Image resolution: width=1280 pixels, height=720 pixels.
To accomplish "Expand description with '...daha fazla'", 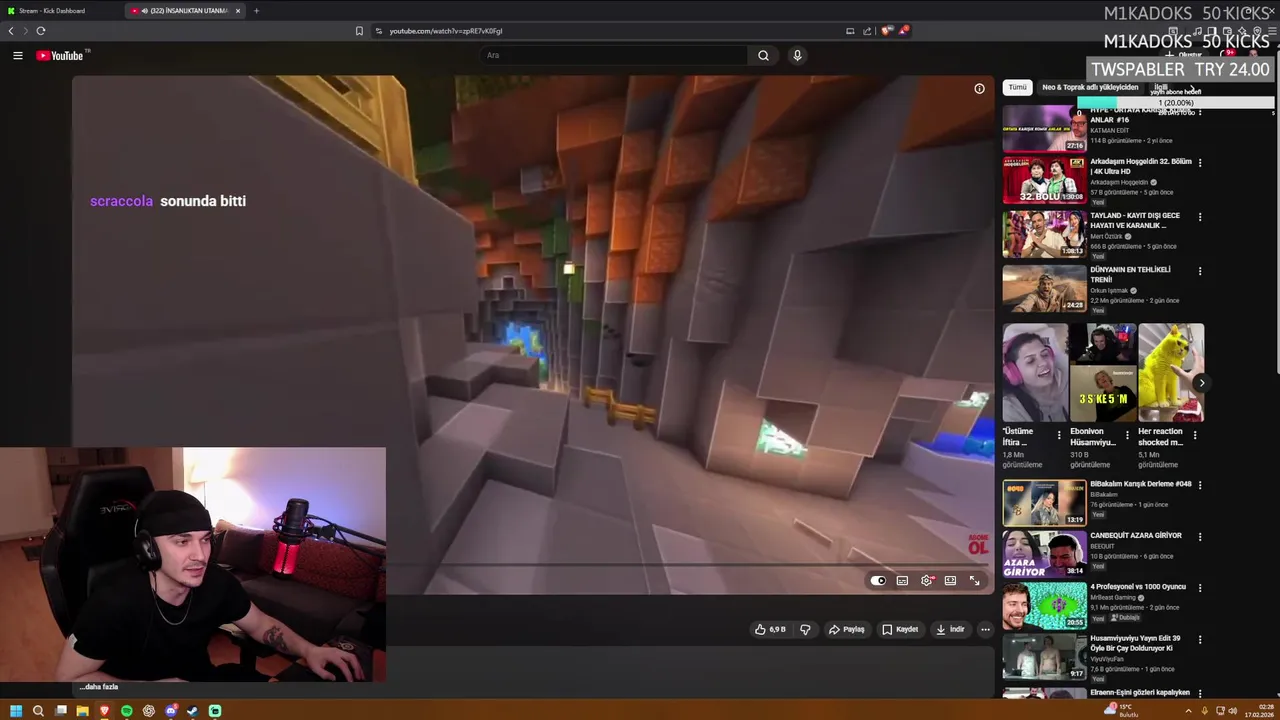I will (99, 687).
